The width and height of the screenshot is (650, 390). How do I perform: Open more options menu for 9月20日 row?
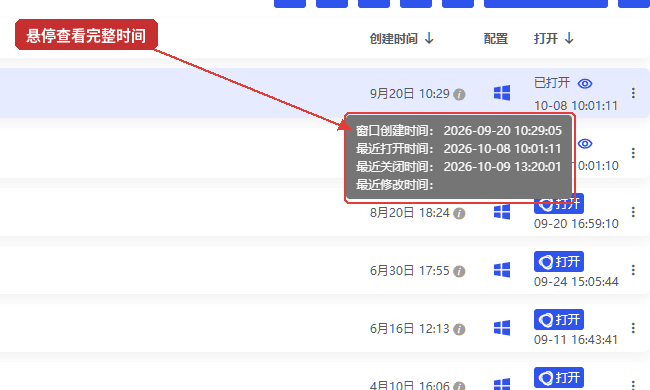point(633,93)
